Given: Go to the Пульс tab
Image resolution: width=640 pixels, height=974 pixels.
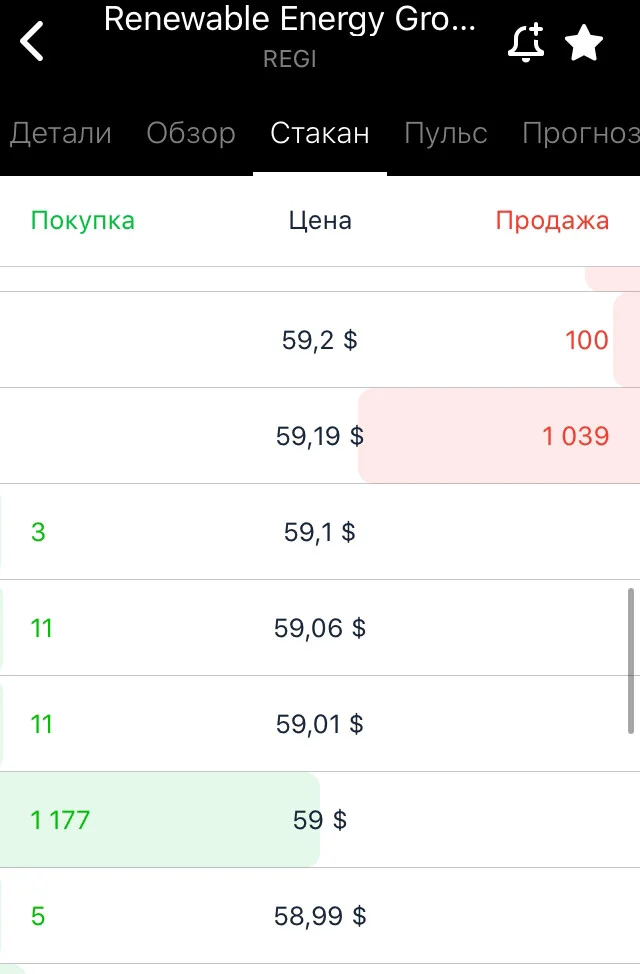Looking at the screenshot, I should (x=446, y=133).
